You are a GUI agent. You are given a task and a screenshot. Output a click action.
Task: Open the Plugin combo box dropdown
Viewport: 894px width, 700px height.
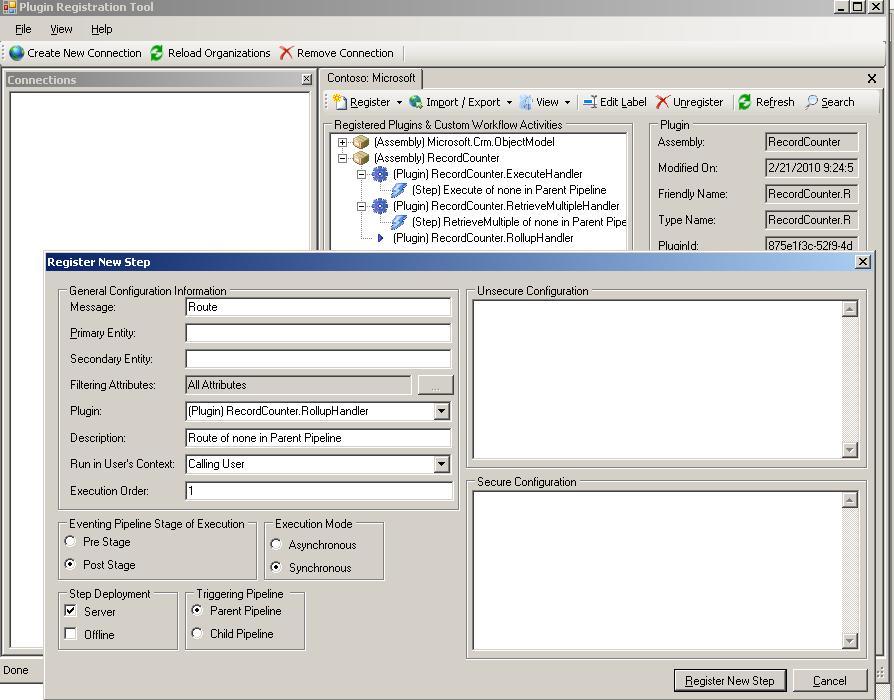coord(442,411)
